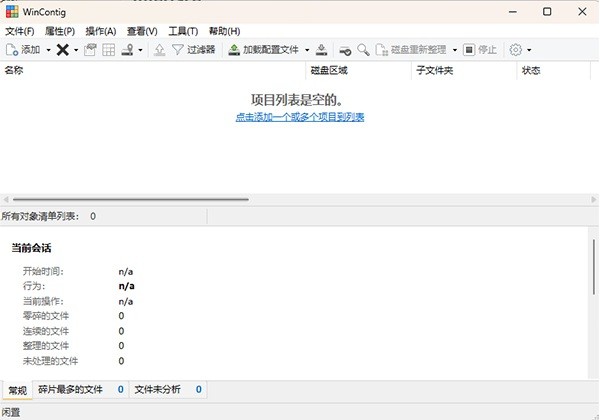Click the 加載配置文件 load profile button
Viewport: 600px width, 420px height.
[x=264, y=49]
